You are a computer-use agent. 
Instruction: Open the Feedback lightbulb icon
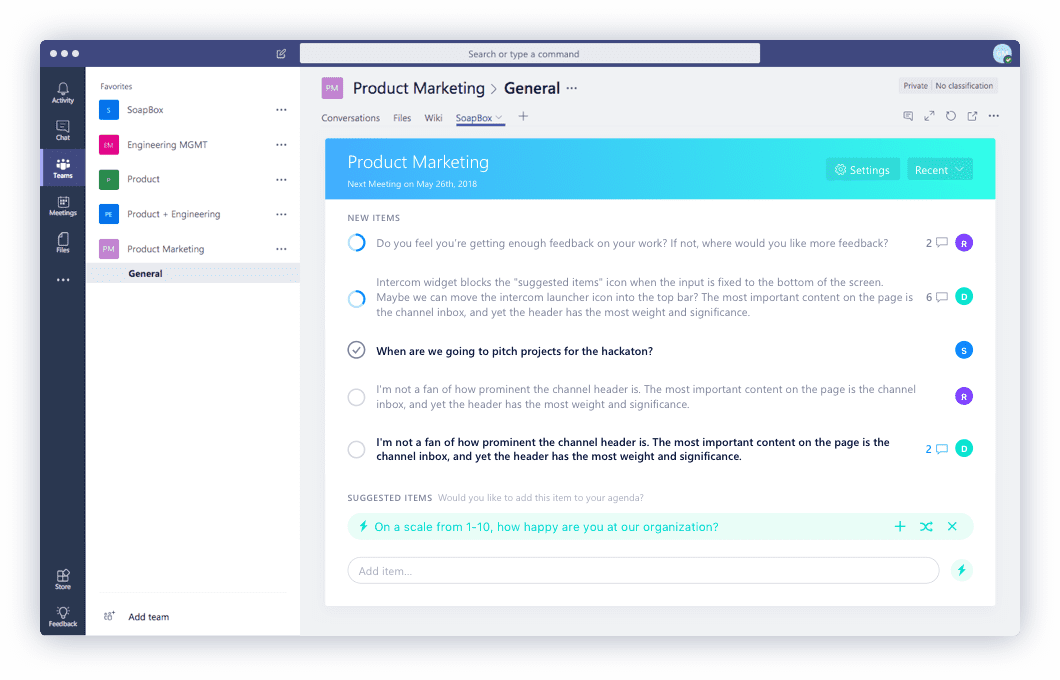coord(63,616)
